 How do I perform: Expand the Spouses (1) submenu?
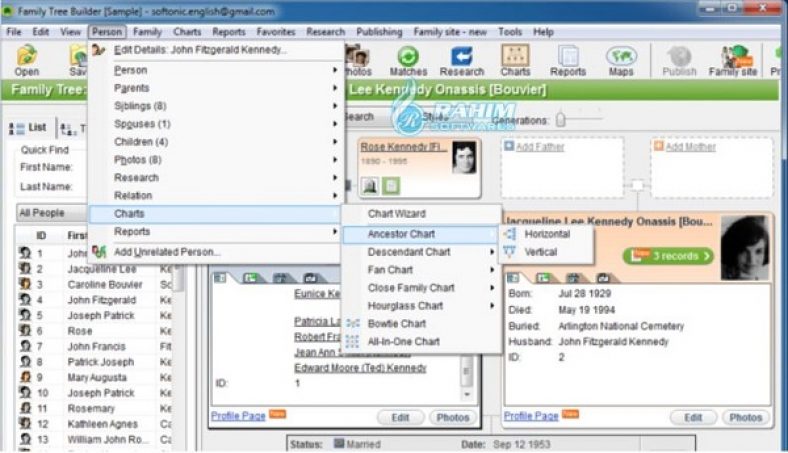coord(334,124)
